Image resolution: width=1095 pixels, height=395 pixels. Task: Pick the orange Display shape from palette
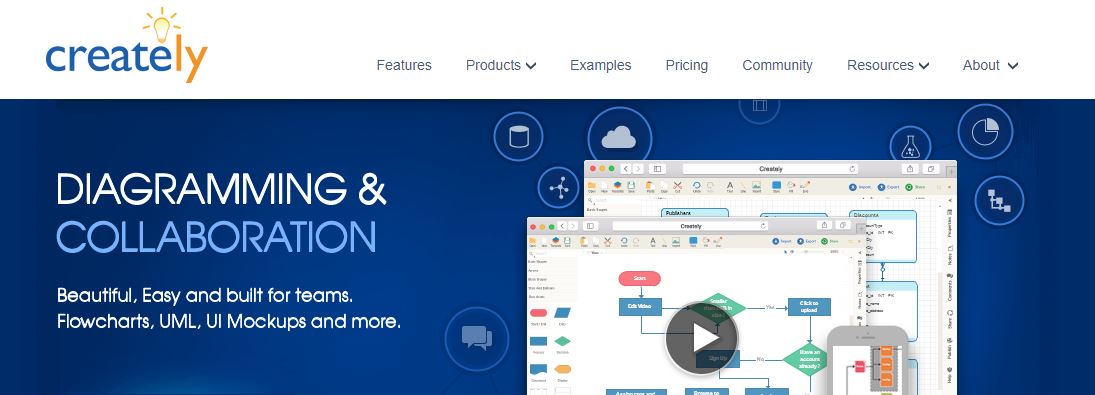point(562,369)
